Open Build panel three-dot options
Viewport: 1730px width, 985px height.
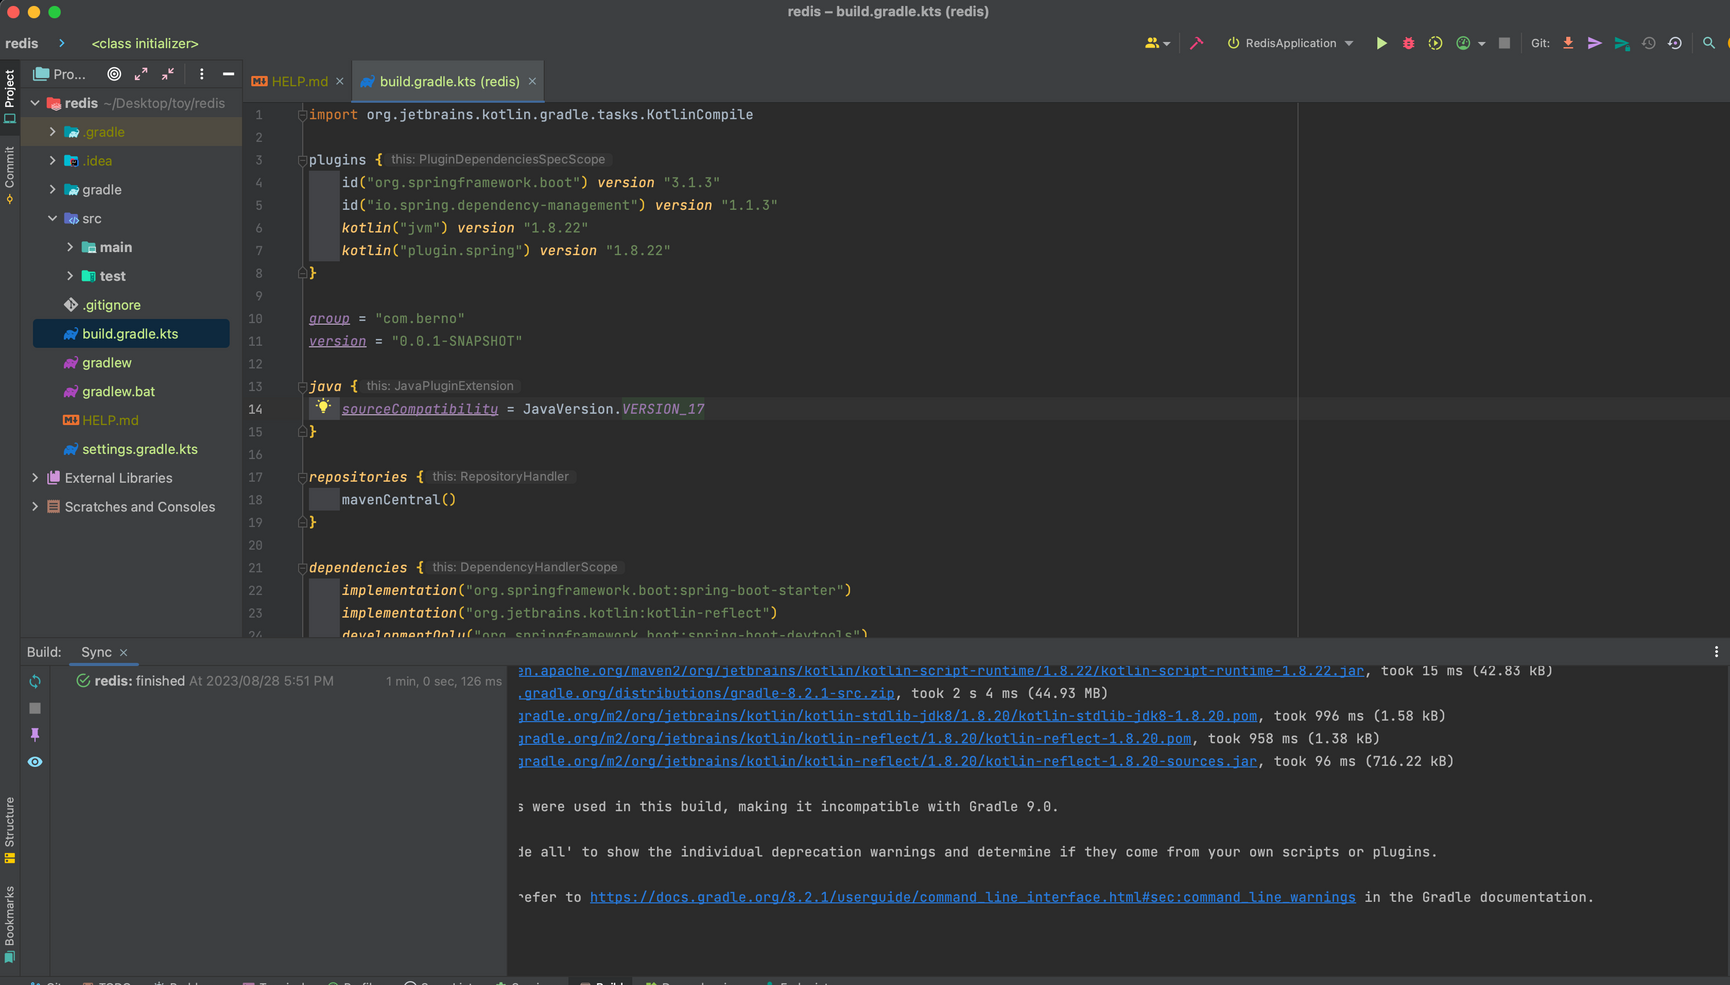pyautogui.click(x=1716, y=652)
